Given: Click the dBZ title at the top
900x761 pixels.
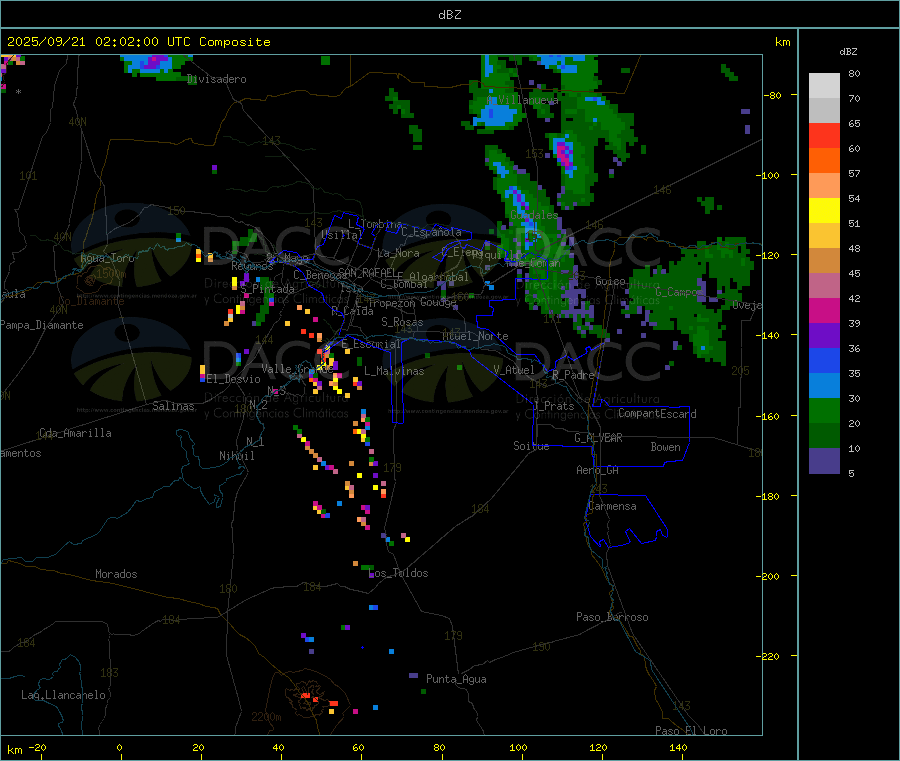Looking at the screenshot, I should coord(449,15).
